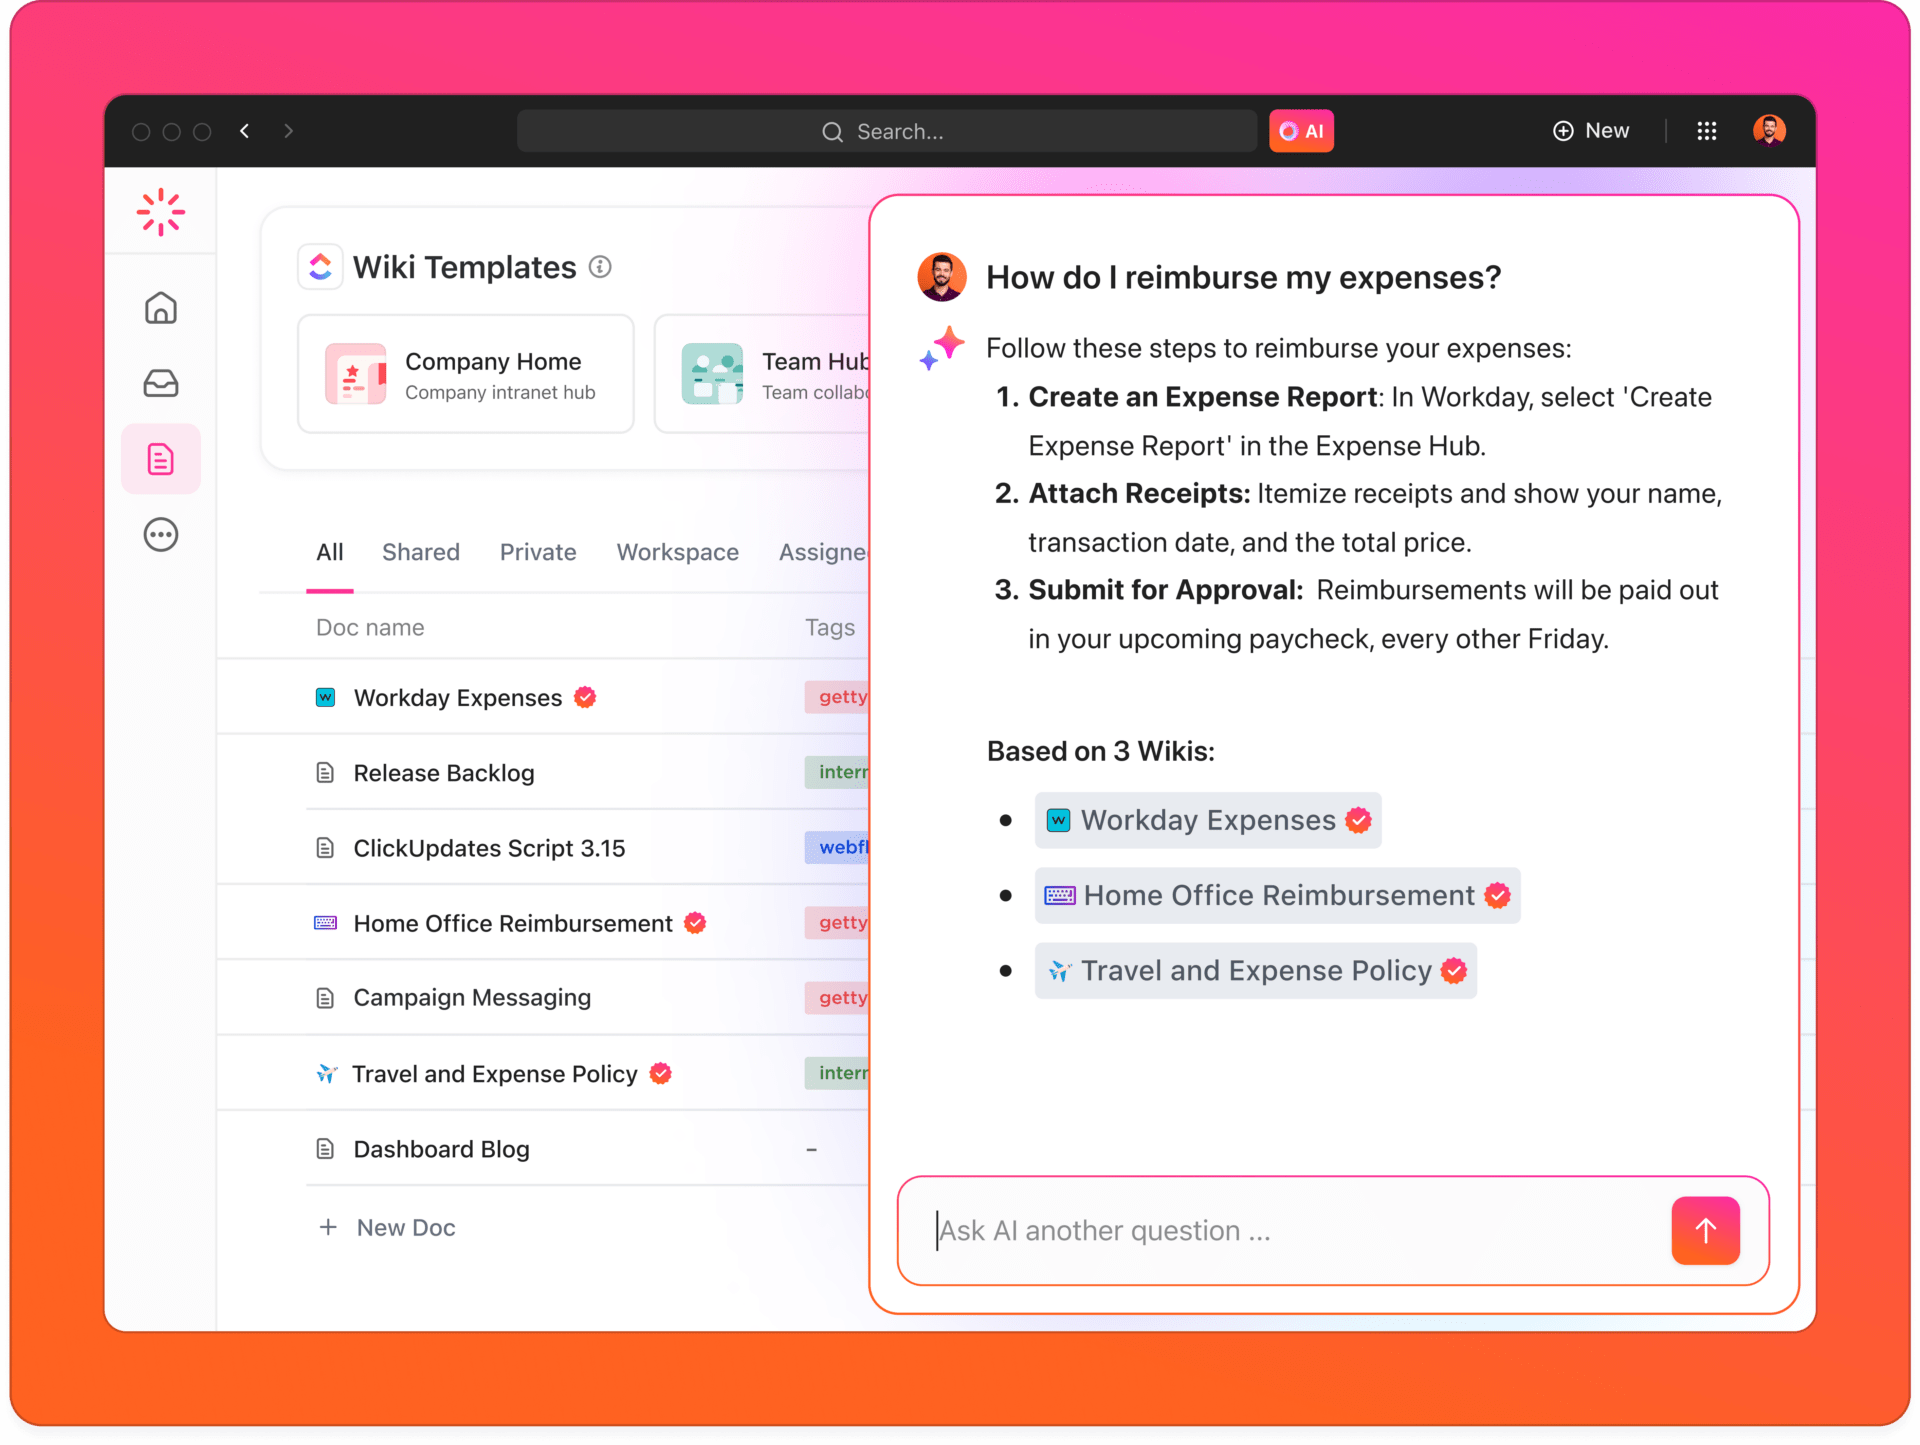
Task: Open Home Office Reimbursement wiki source chip
Action: click(x=1277, y=895)
